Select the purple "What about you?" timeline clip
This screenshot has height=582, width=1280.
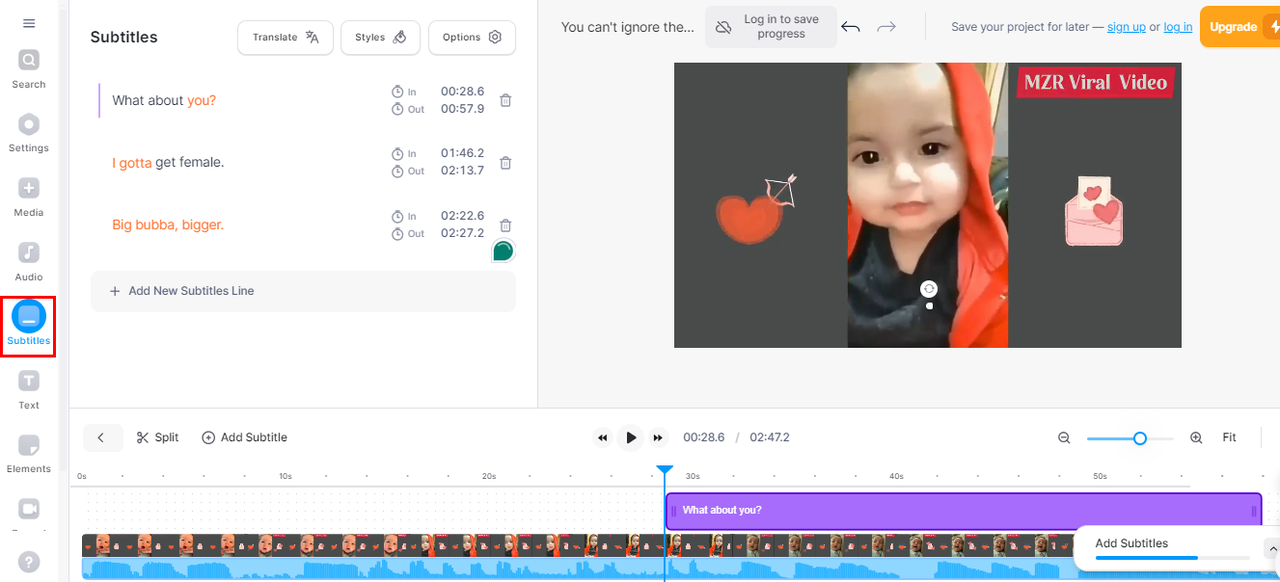point(964,510)
